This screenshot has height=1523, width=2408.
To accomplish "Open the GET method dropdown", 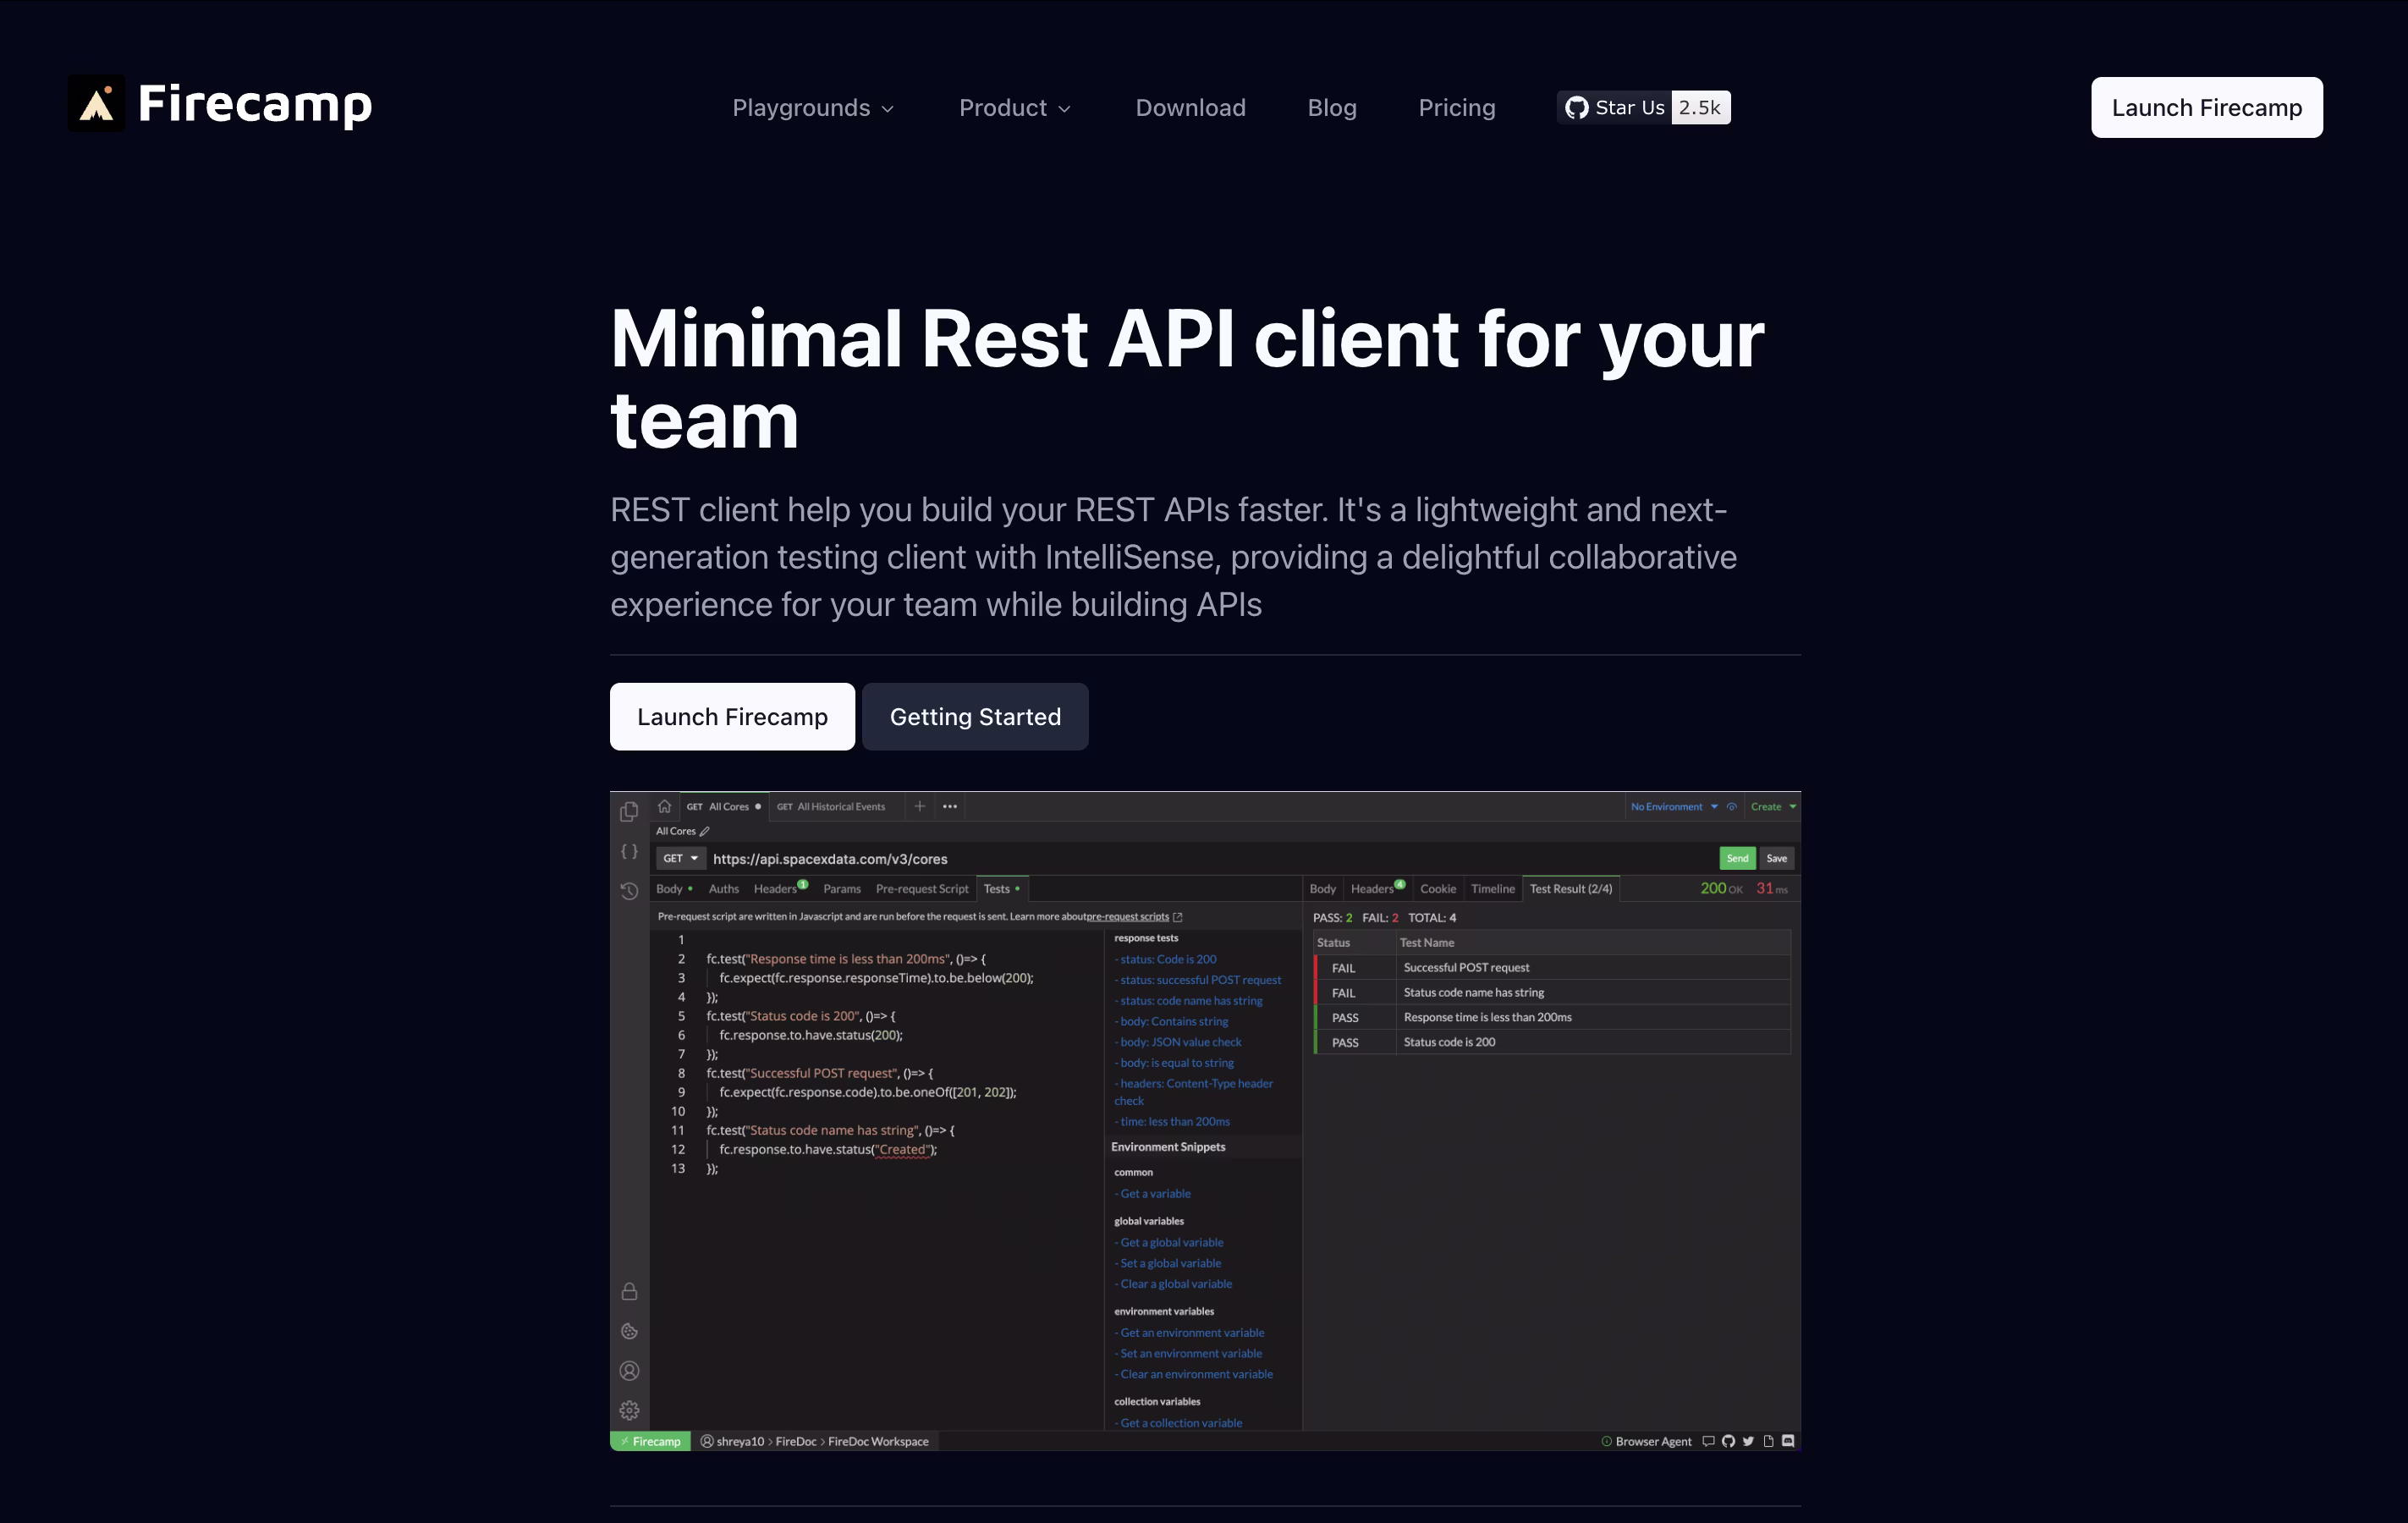I will [681, 858].
